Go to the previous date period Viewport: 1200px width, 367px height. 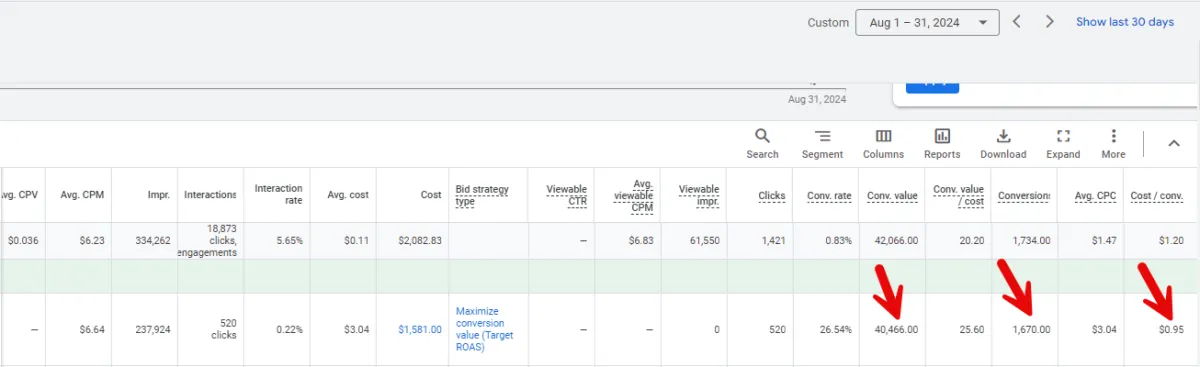point(1016,22)
